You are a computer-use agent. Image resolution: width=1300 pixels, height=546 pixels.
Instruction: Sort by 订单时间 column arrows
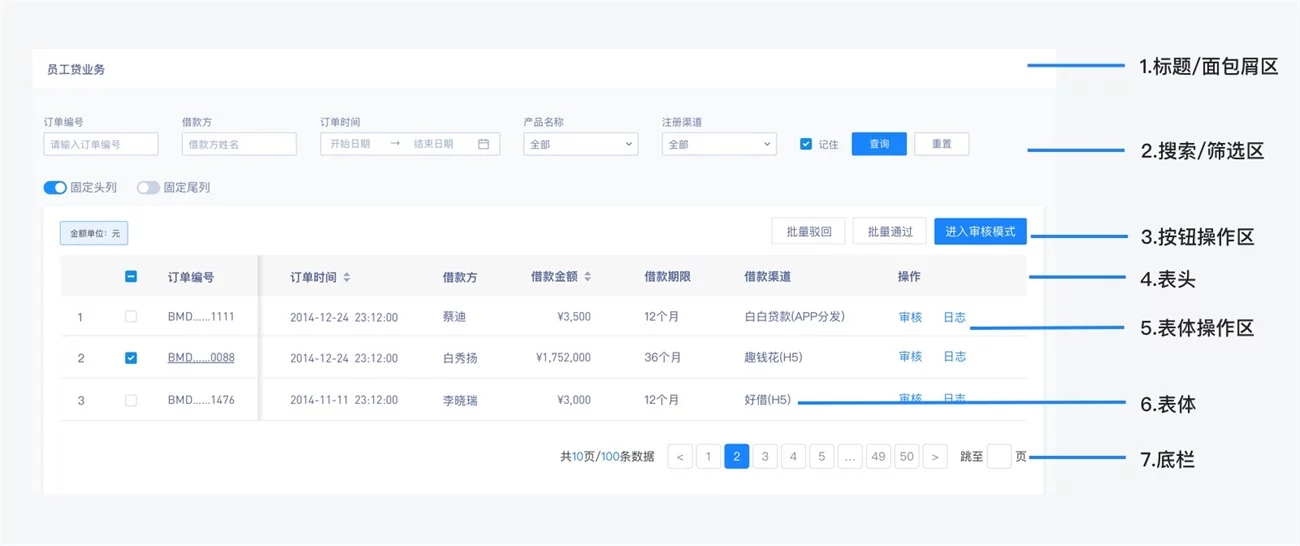(347, 277)
